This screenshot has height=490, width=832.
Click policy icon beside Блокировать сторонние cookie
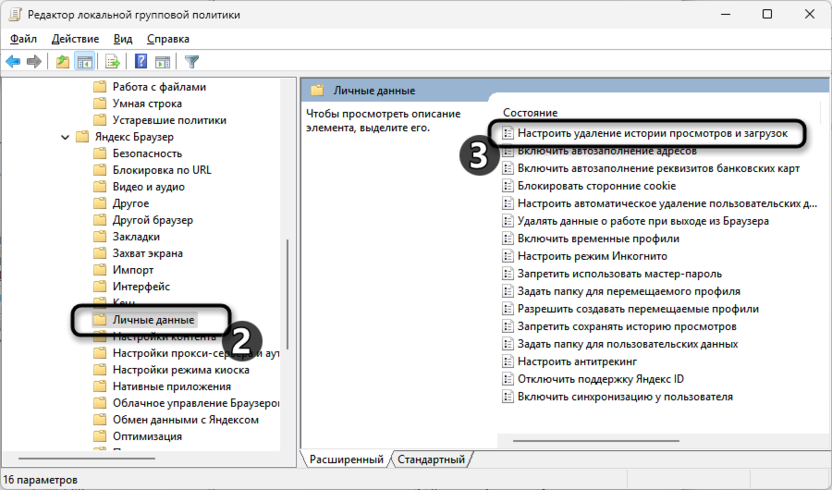click(x=508, y=186)
